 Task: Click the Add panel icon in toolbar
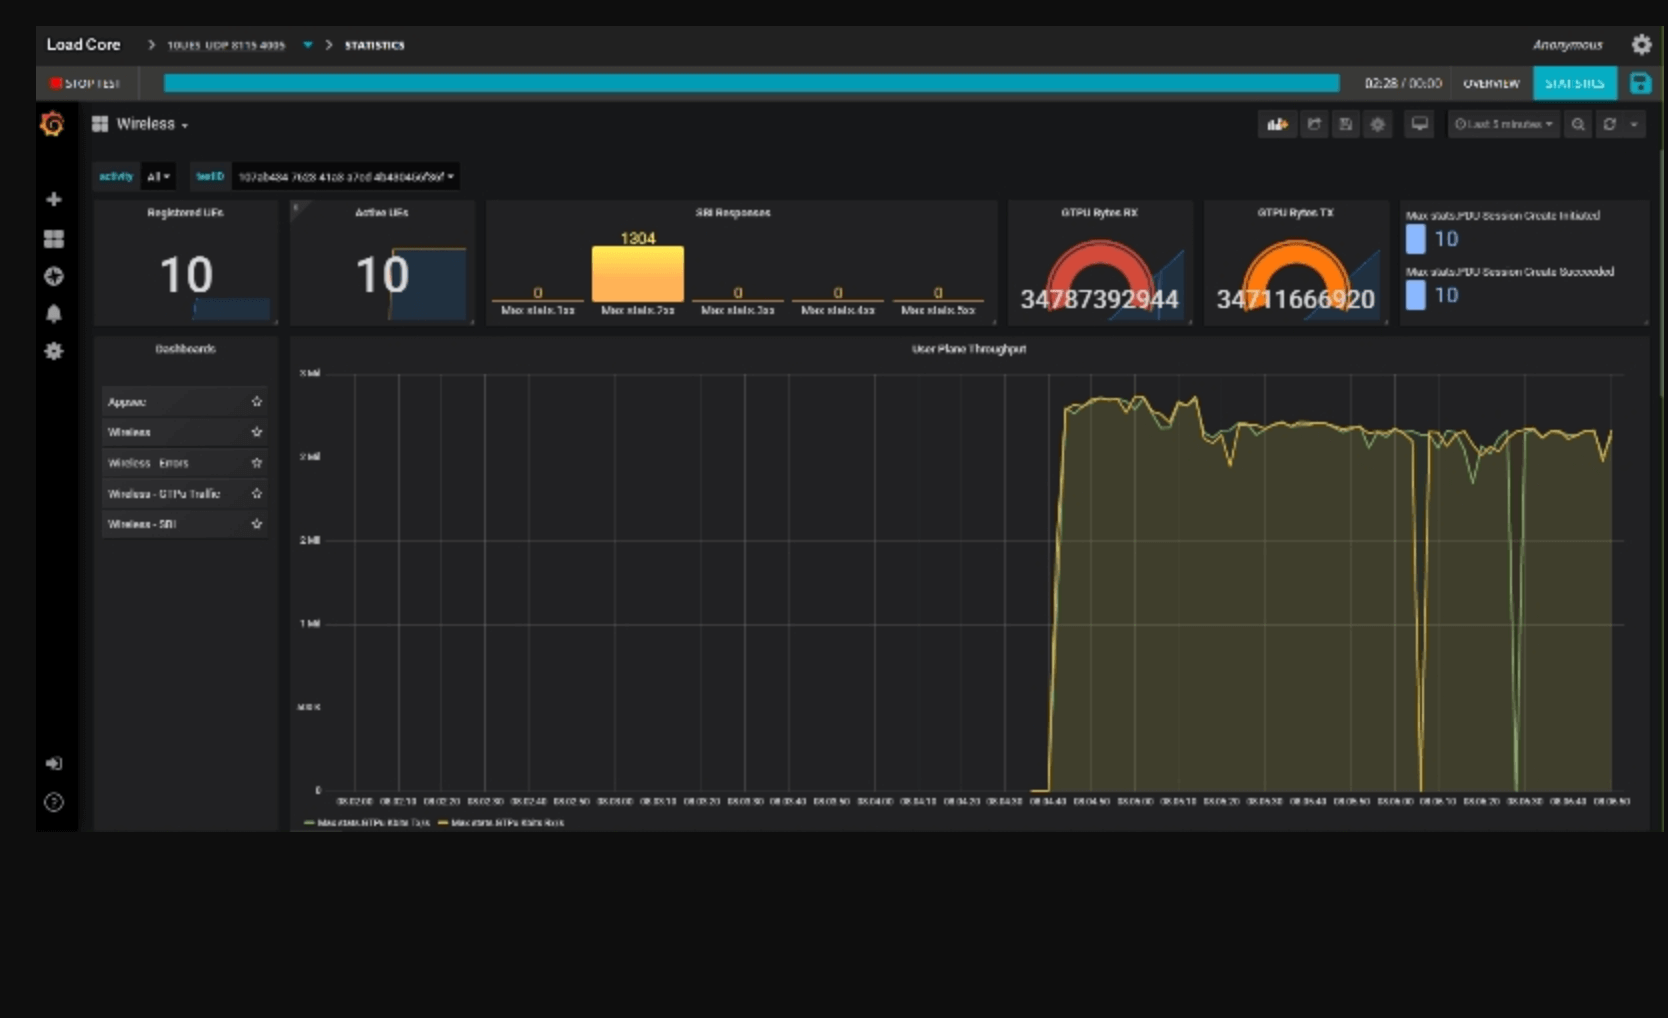[1277, 124]
